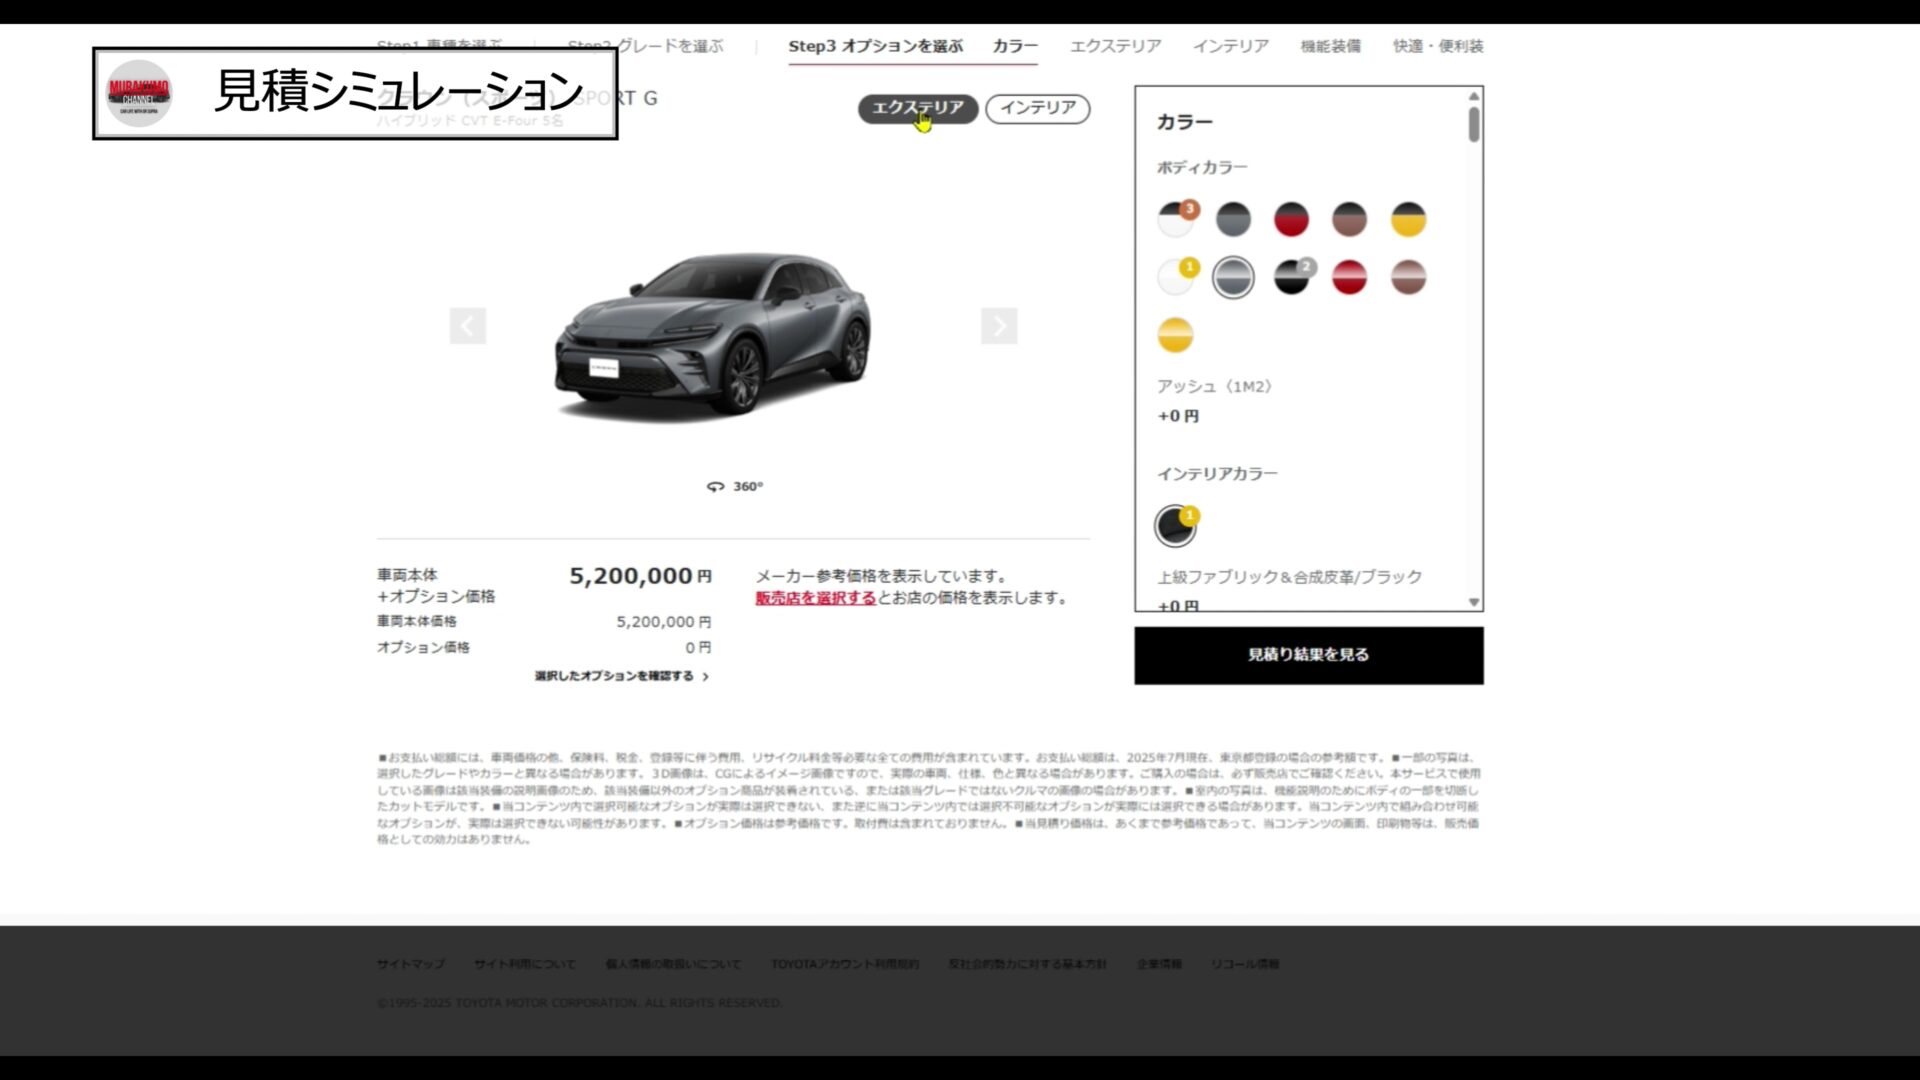This screenshot has height=1080, width=1920.
Task: Select the yellow and black two-tone body color
Action: pos(1408,219)
